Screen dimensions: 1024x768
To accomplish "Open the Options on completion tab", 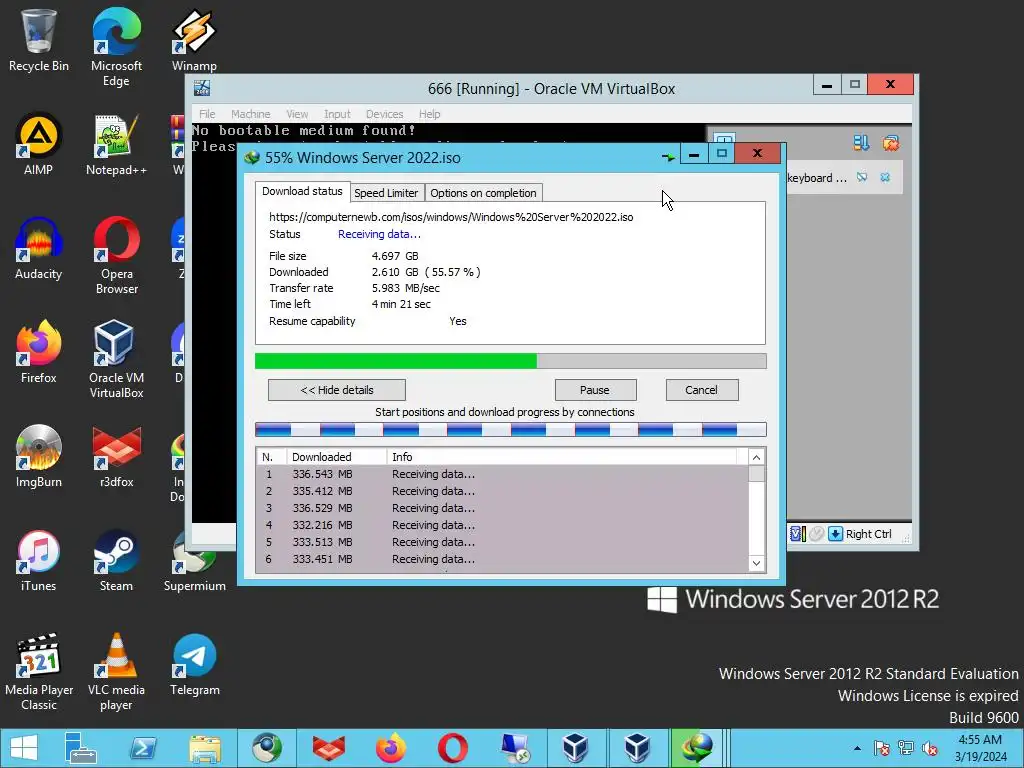I will pos(483,193).
